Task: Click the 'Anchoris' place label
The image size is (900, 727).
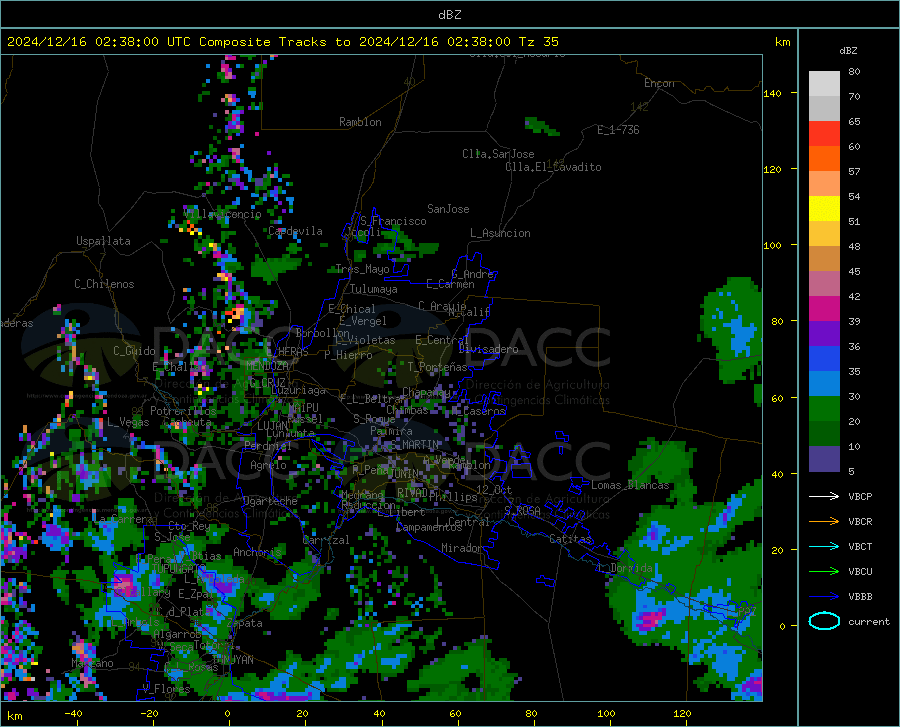Action: coord(257,552)
